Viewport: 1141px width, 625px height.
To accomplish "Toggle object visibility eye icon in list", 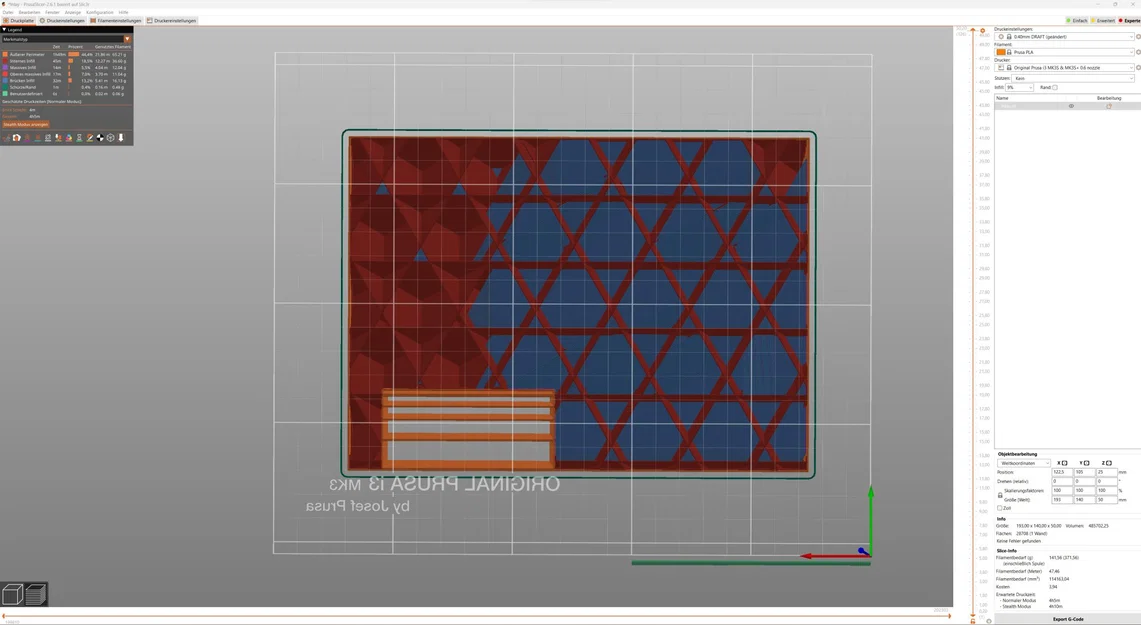I will (1071, 106).
